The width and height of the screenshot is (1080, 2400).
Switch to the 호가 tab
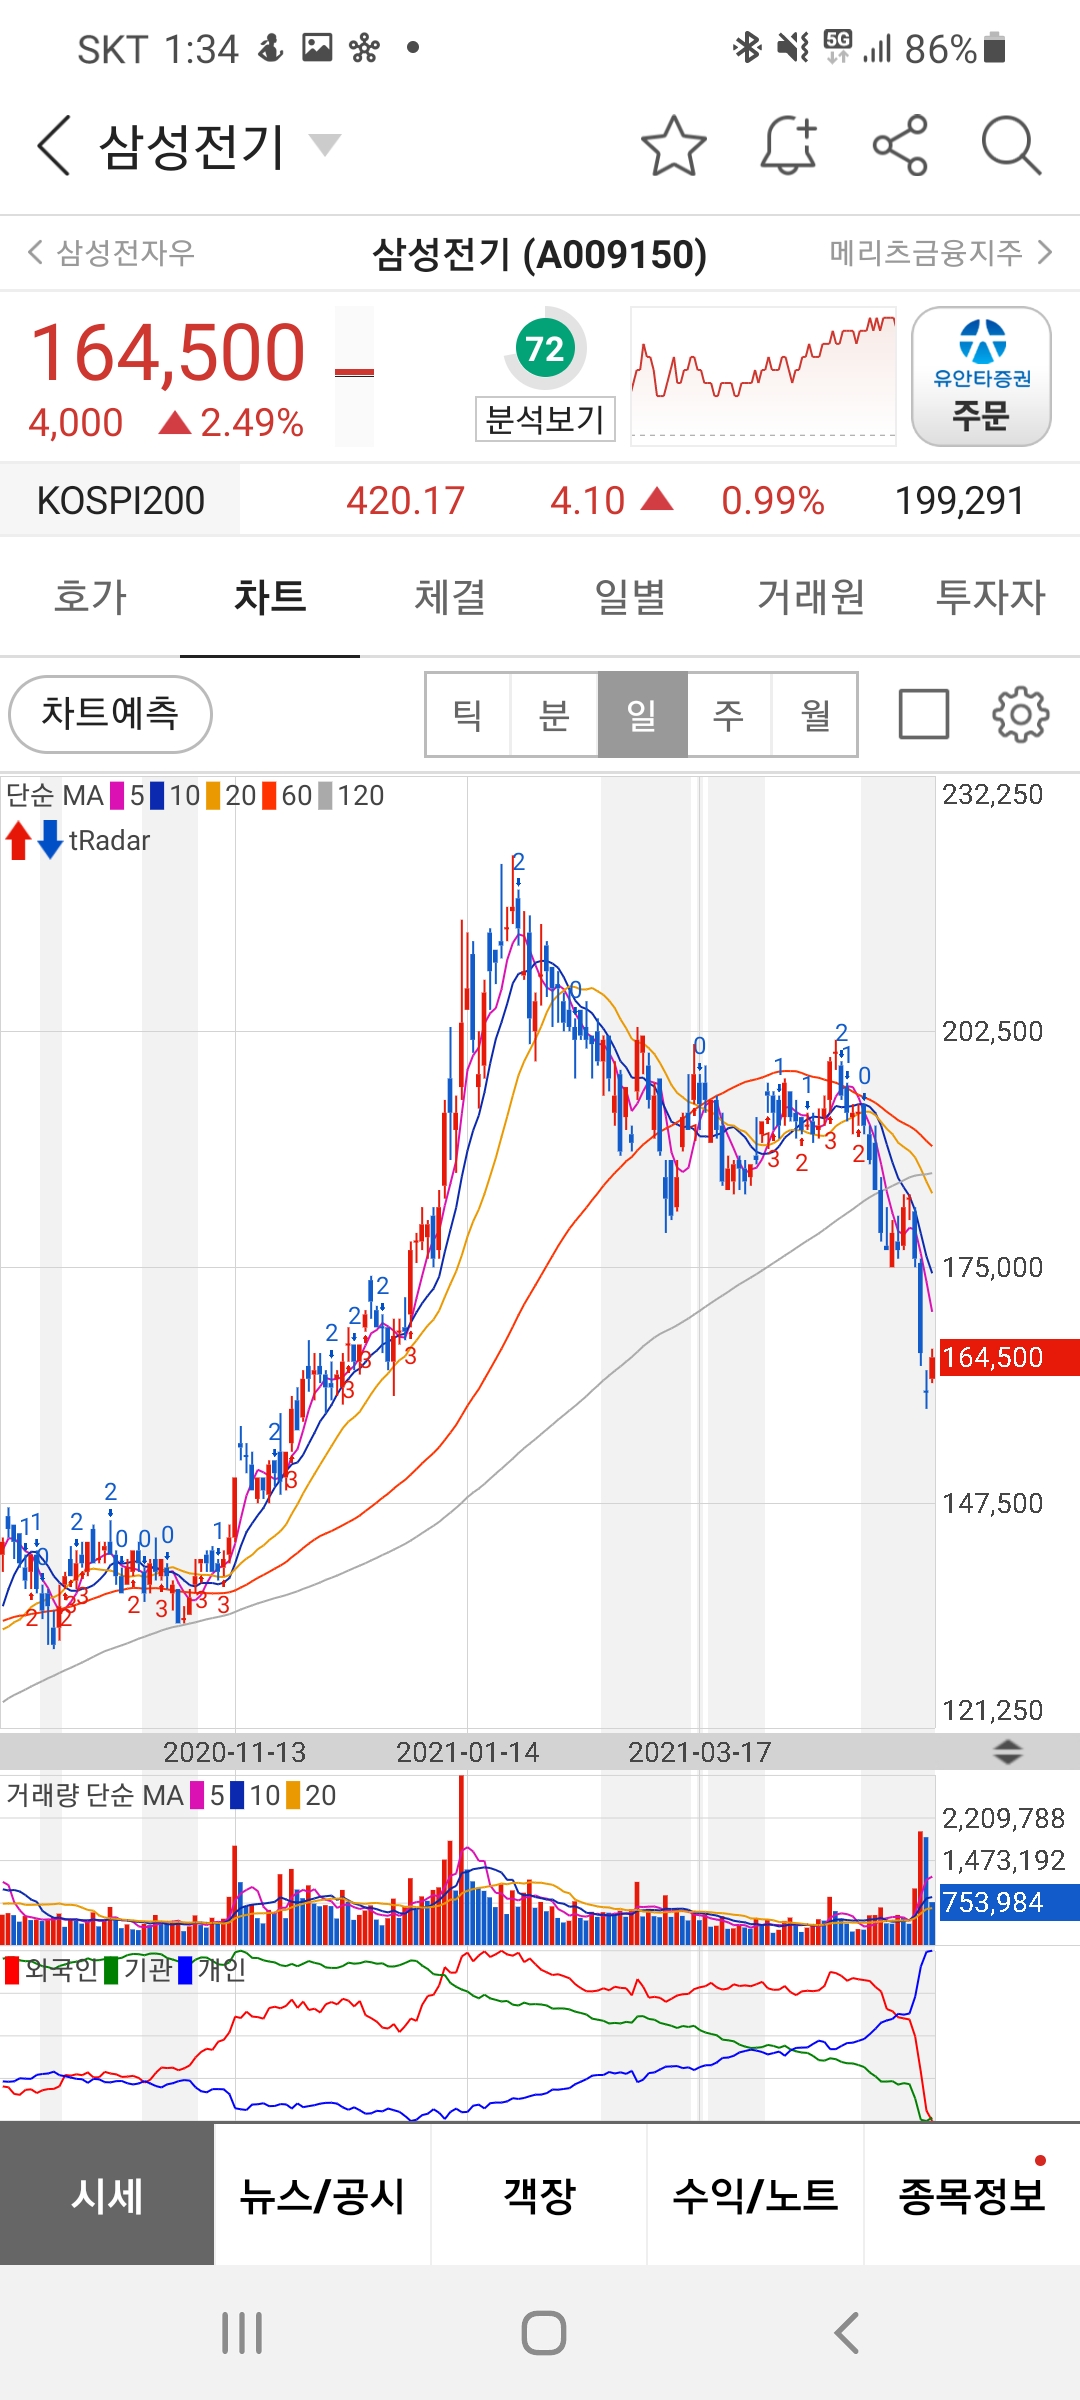coord(90,597)
